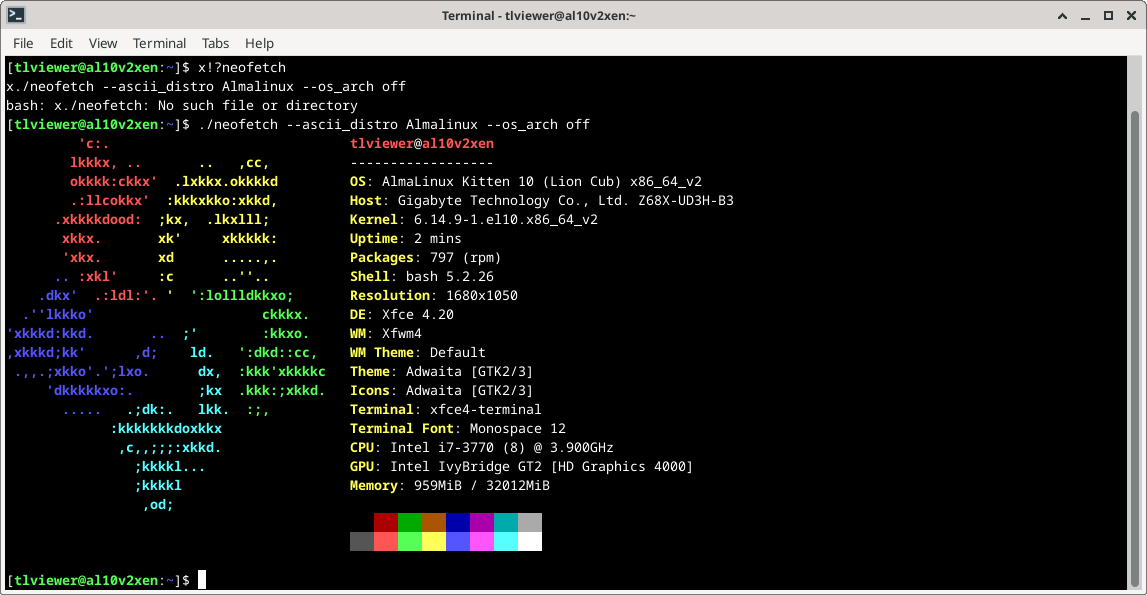1147x595 pixels.
Task: Click the dark blue color block
Action: click(x=458, y=522)
